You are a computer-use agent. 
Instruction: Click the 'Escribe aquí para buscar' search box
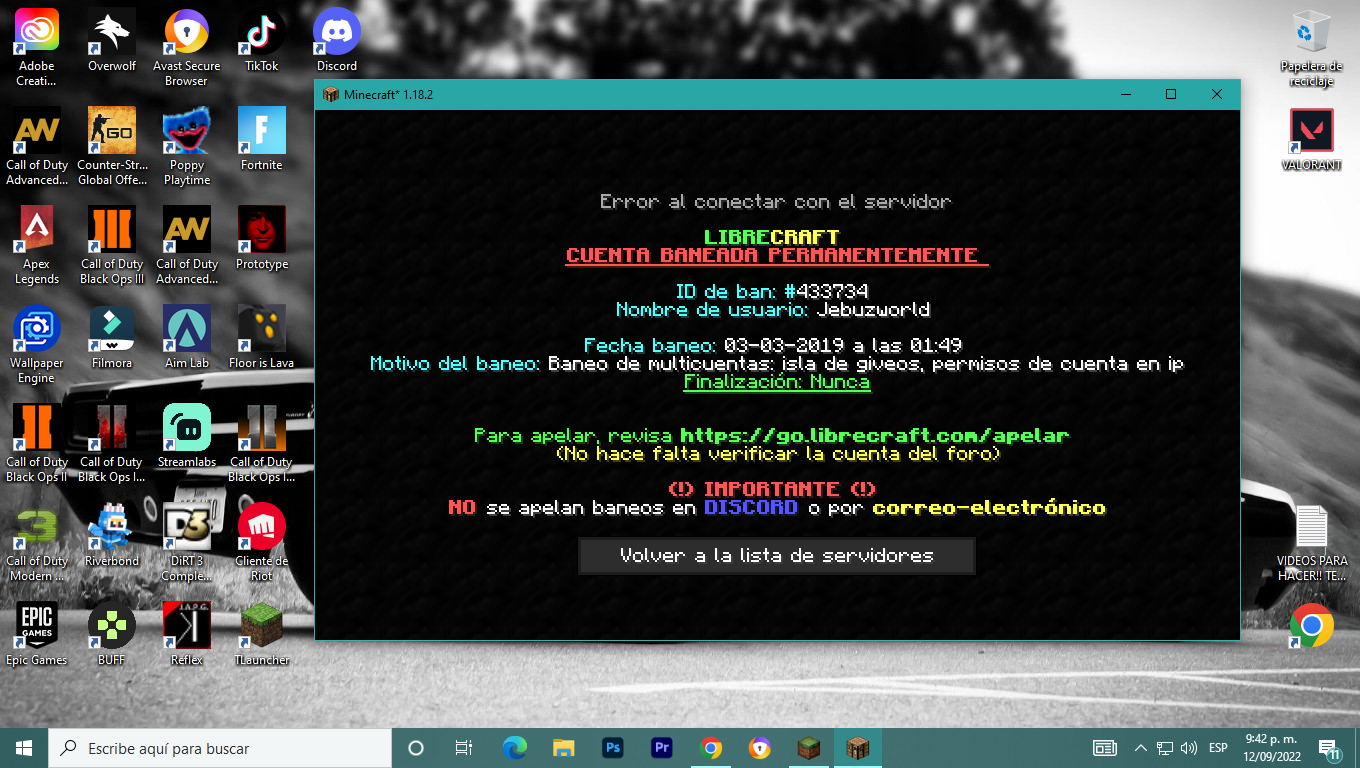(220, 748)
